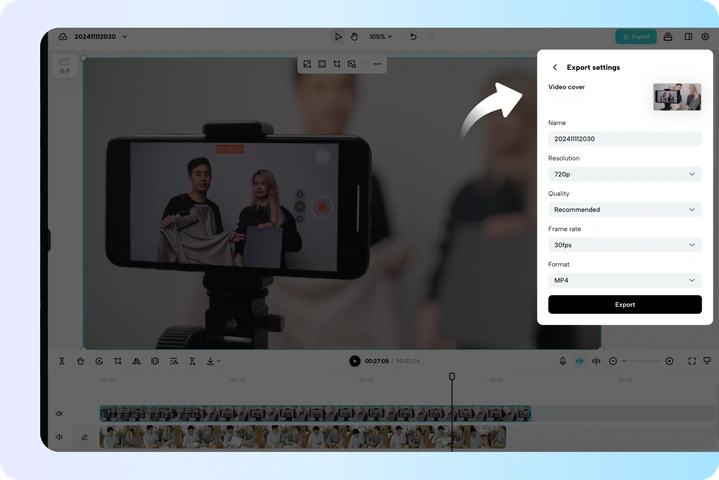The width and height of the screenshot is (719, 480).
Task: Undo the last action
Action: pyautogui.click(x=413, y=37)
